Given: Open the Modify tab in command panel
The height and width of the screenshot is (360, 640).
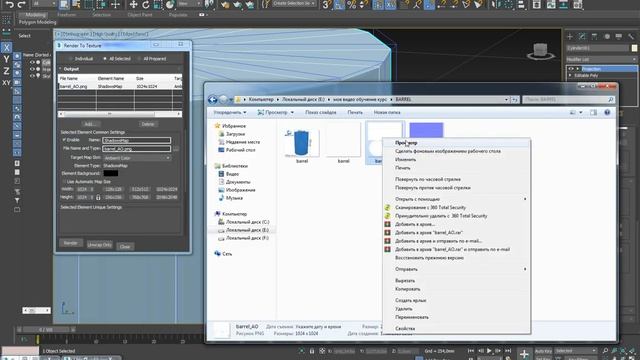Looking at the screenshot, I should click(582, 36).
